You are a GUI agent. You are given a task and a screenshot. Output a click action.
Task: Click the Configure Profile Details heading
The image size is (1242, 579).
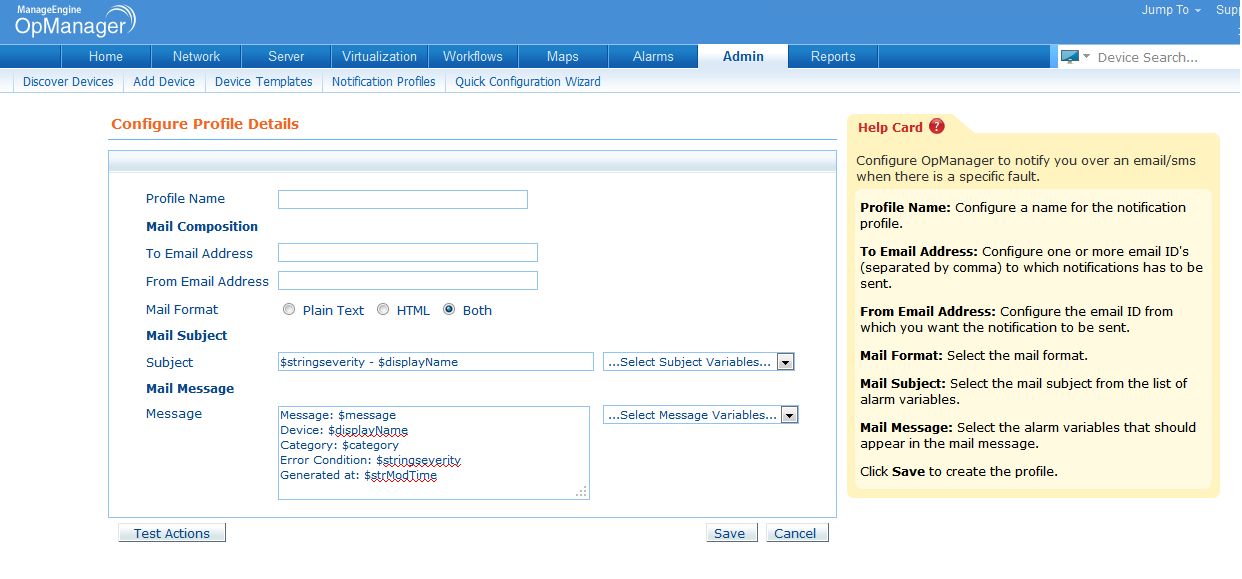point(205,124)
